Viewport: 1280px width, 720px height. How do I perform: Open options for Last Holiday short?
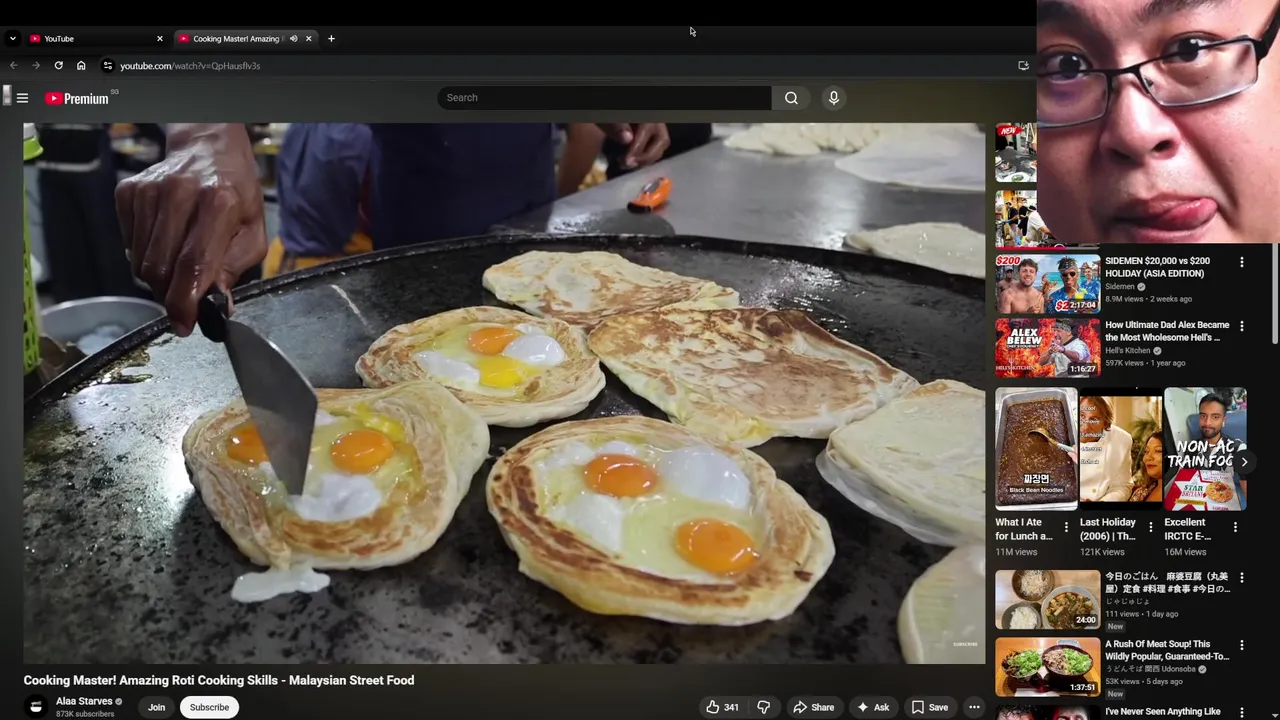point(1150,527)
